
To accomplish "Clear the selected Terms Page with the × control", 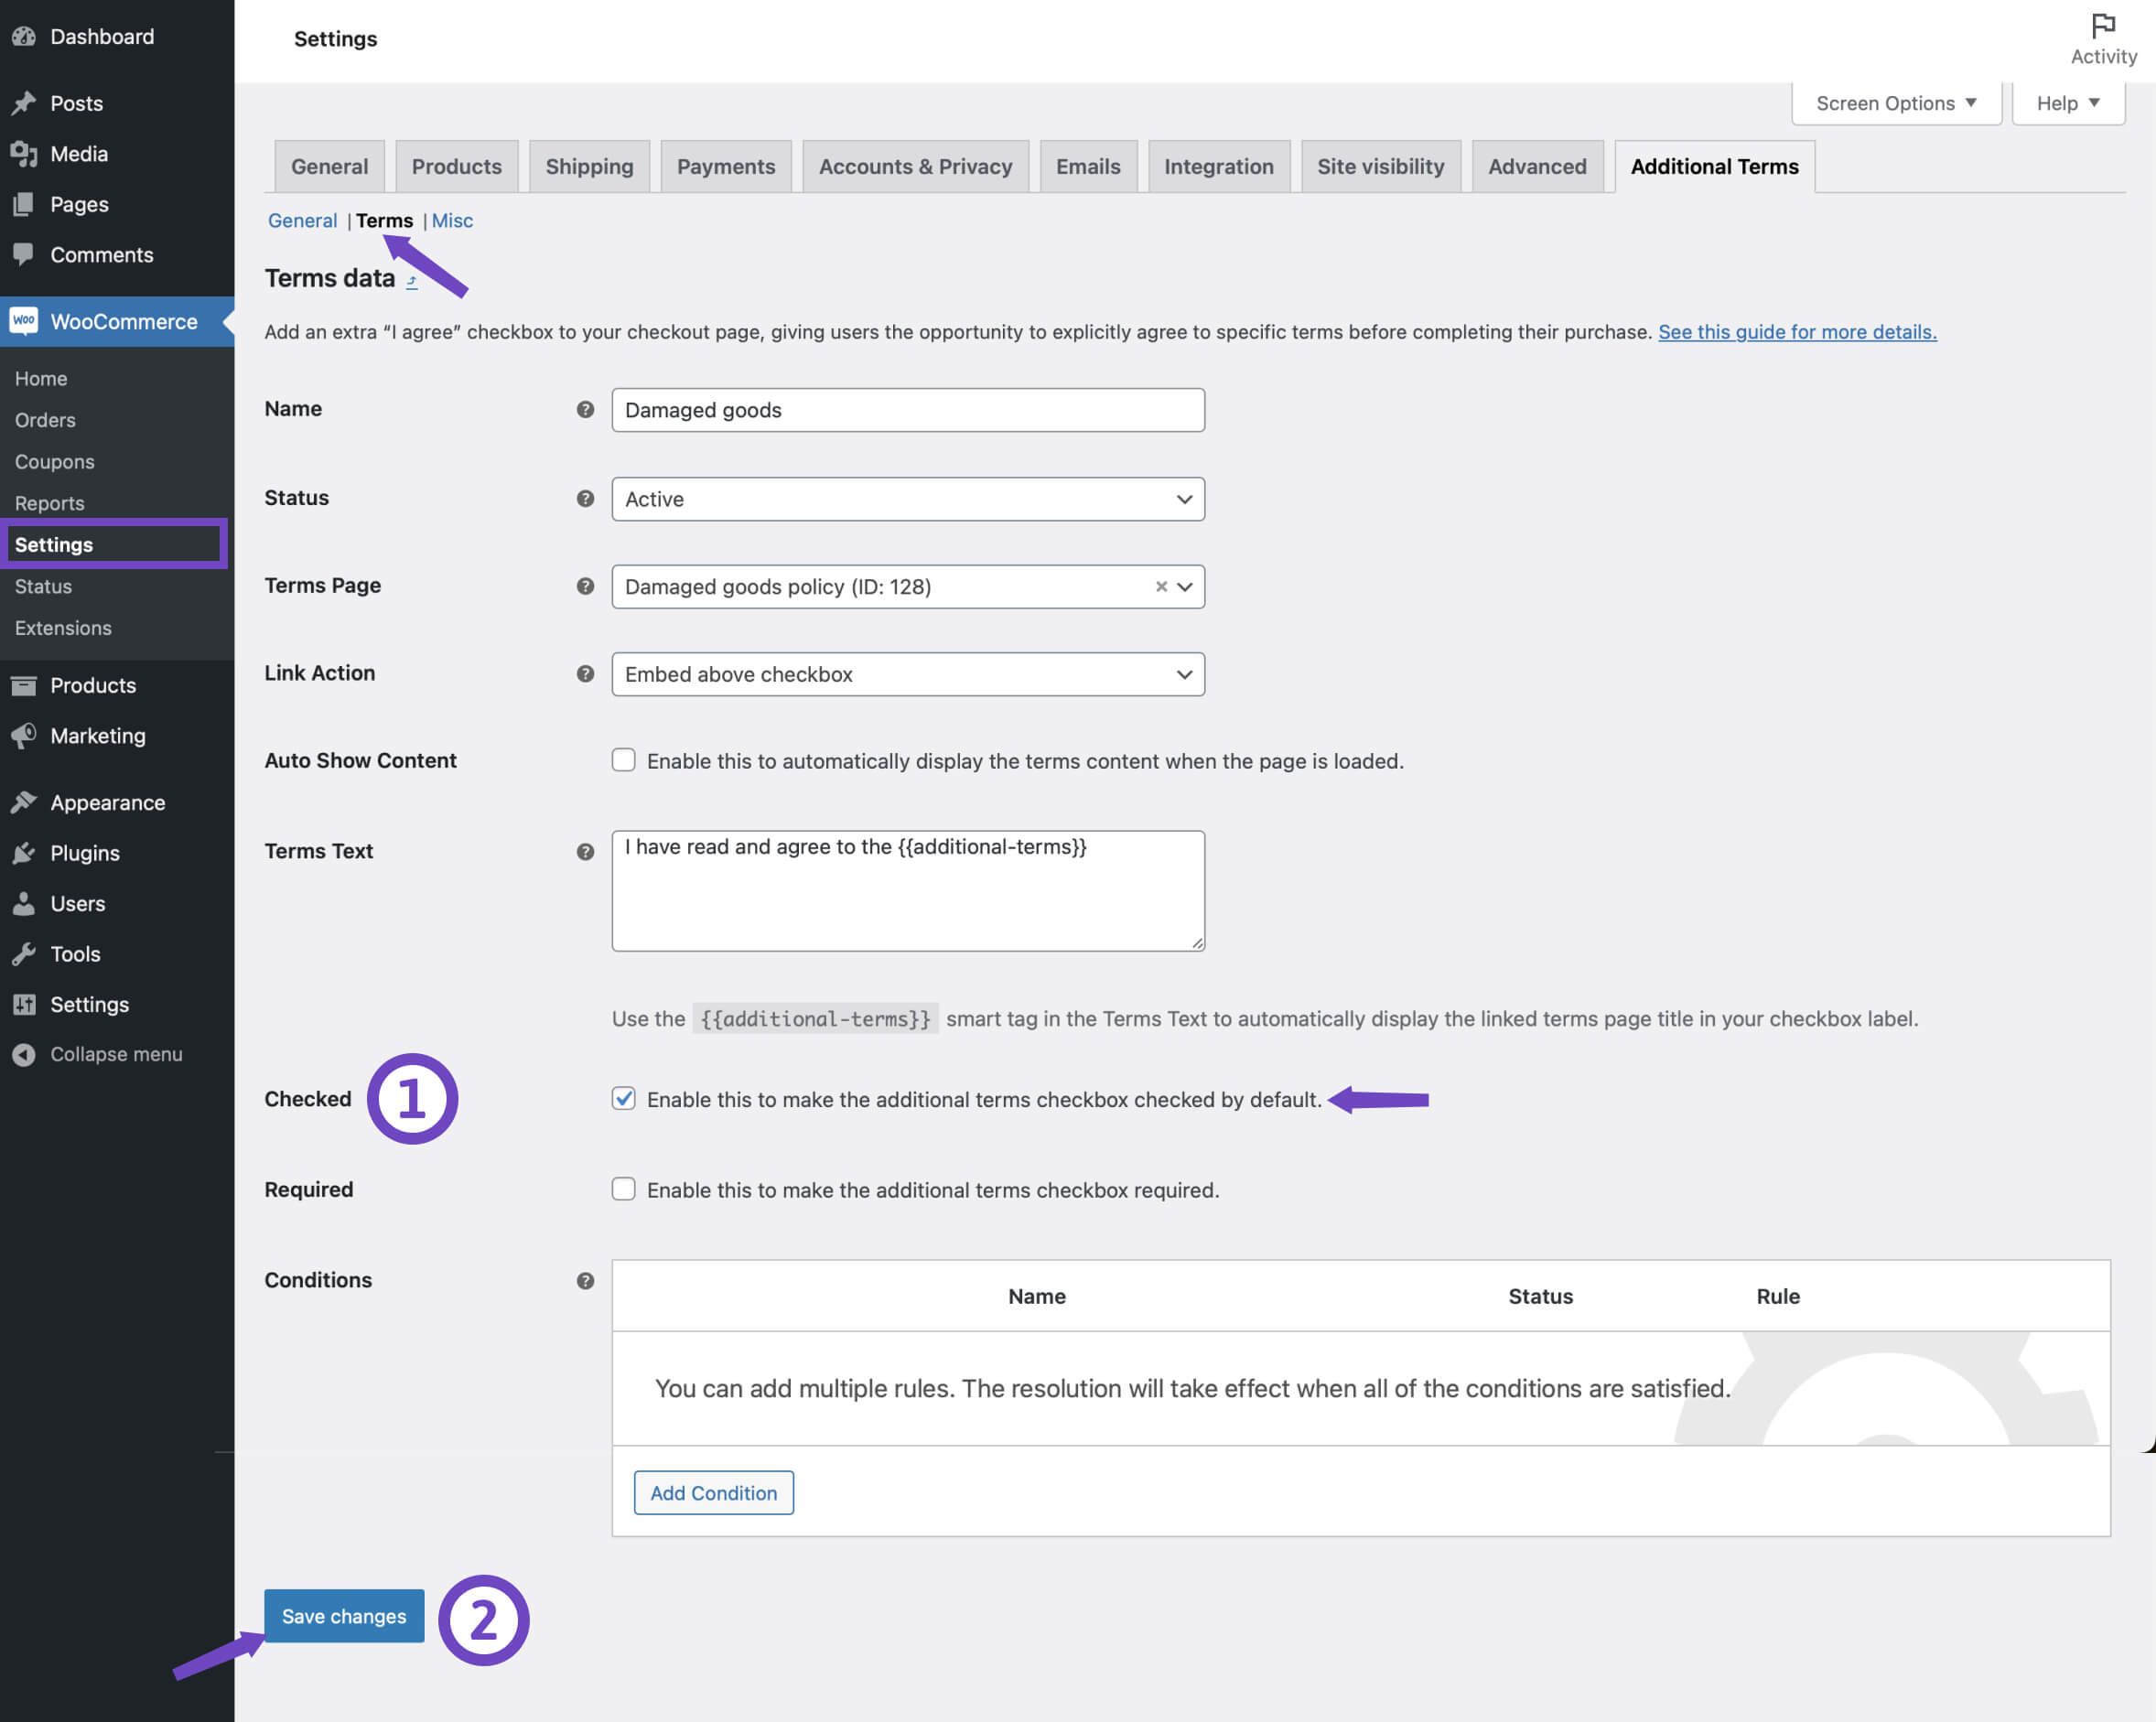I will 1160,587.
